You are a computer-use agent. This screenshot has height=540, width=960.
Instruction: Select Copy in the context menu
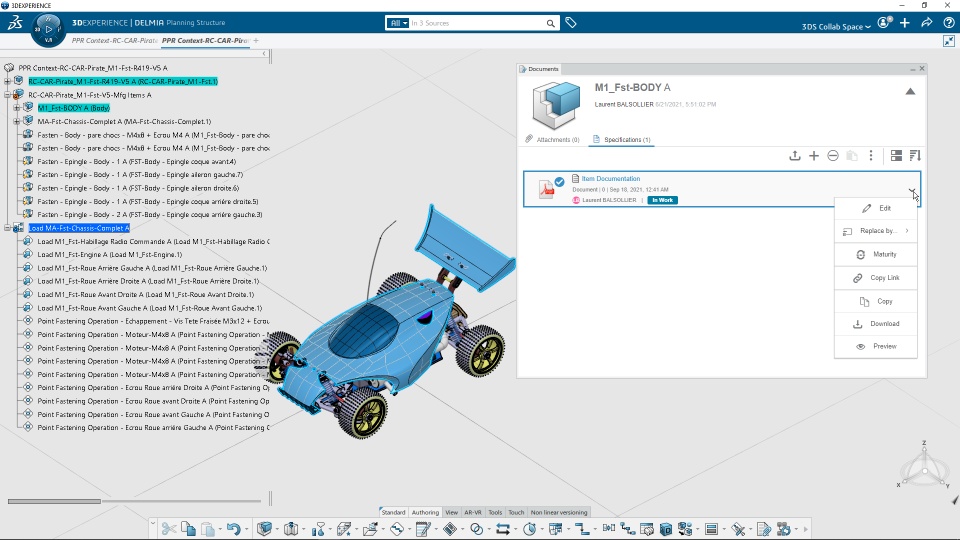click(x=876, y=301)
